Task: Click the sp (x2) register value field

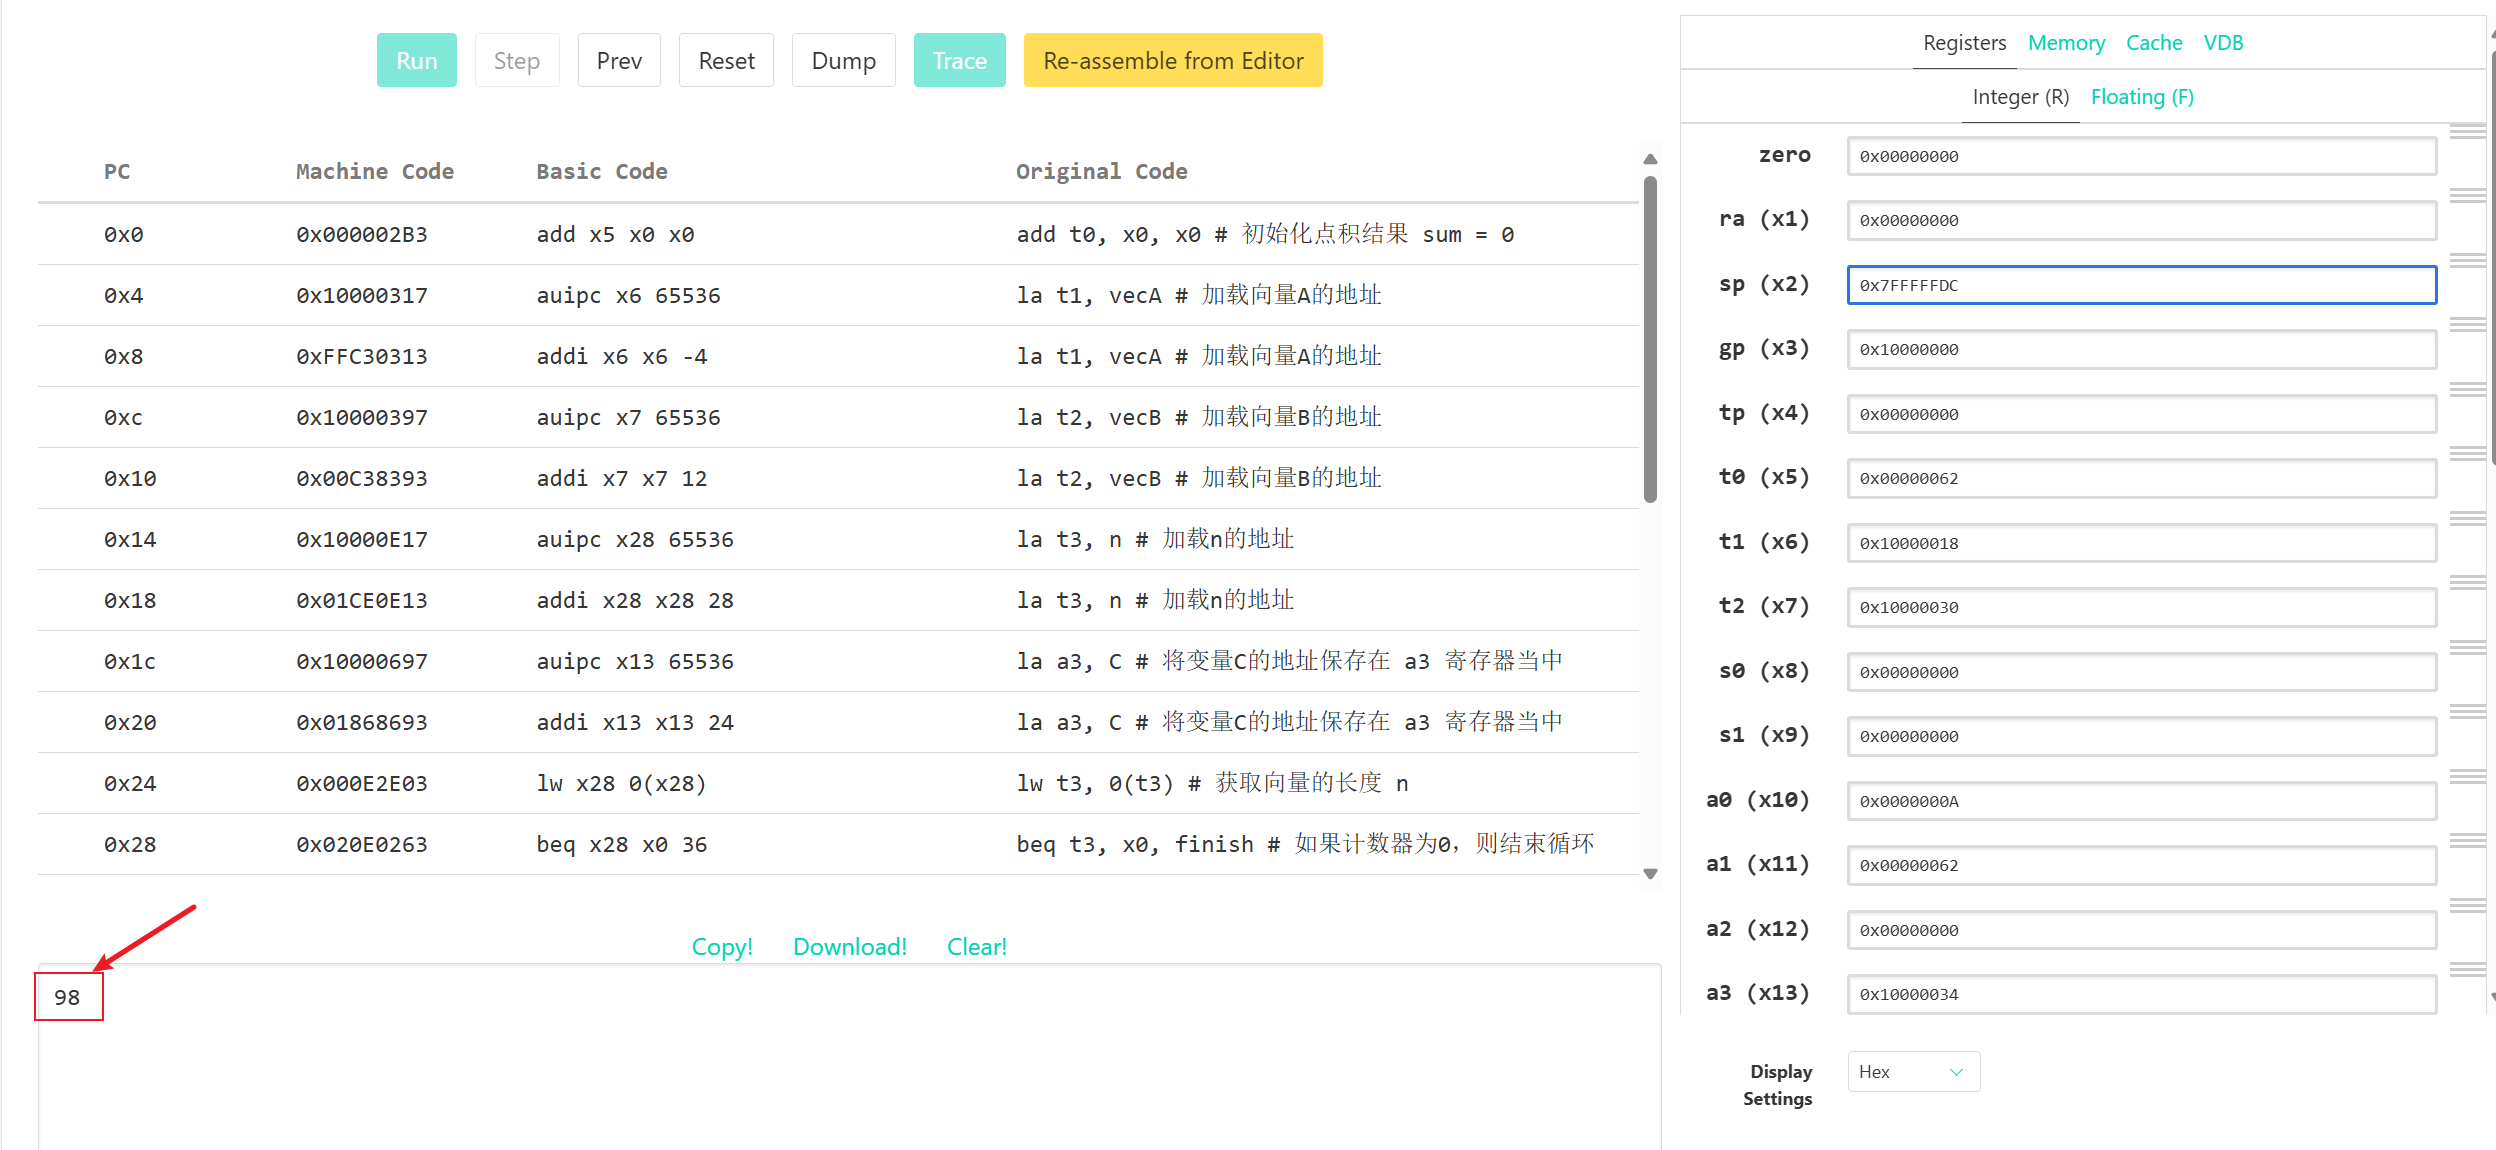Action: [x=2140, y=285]
